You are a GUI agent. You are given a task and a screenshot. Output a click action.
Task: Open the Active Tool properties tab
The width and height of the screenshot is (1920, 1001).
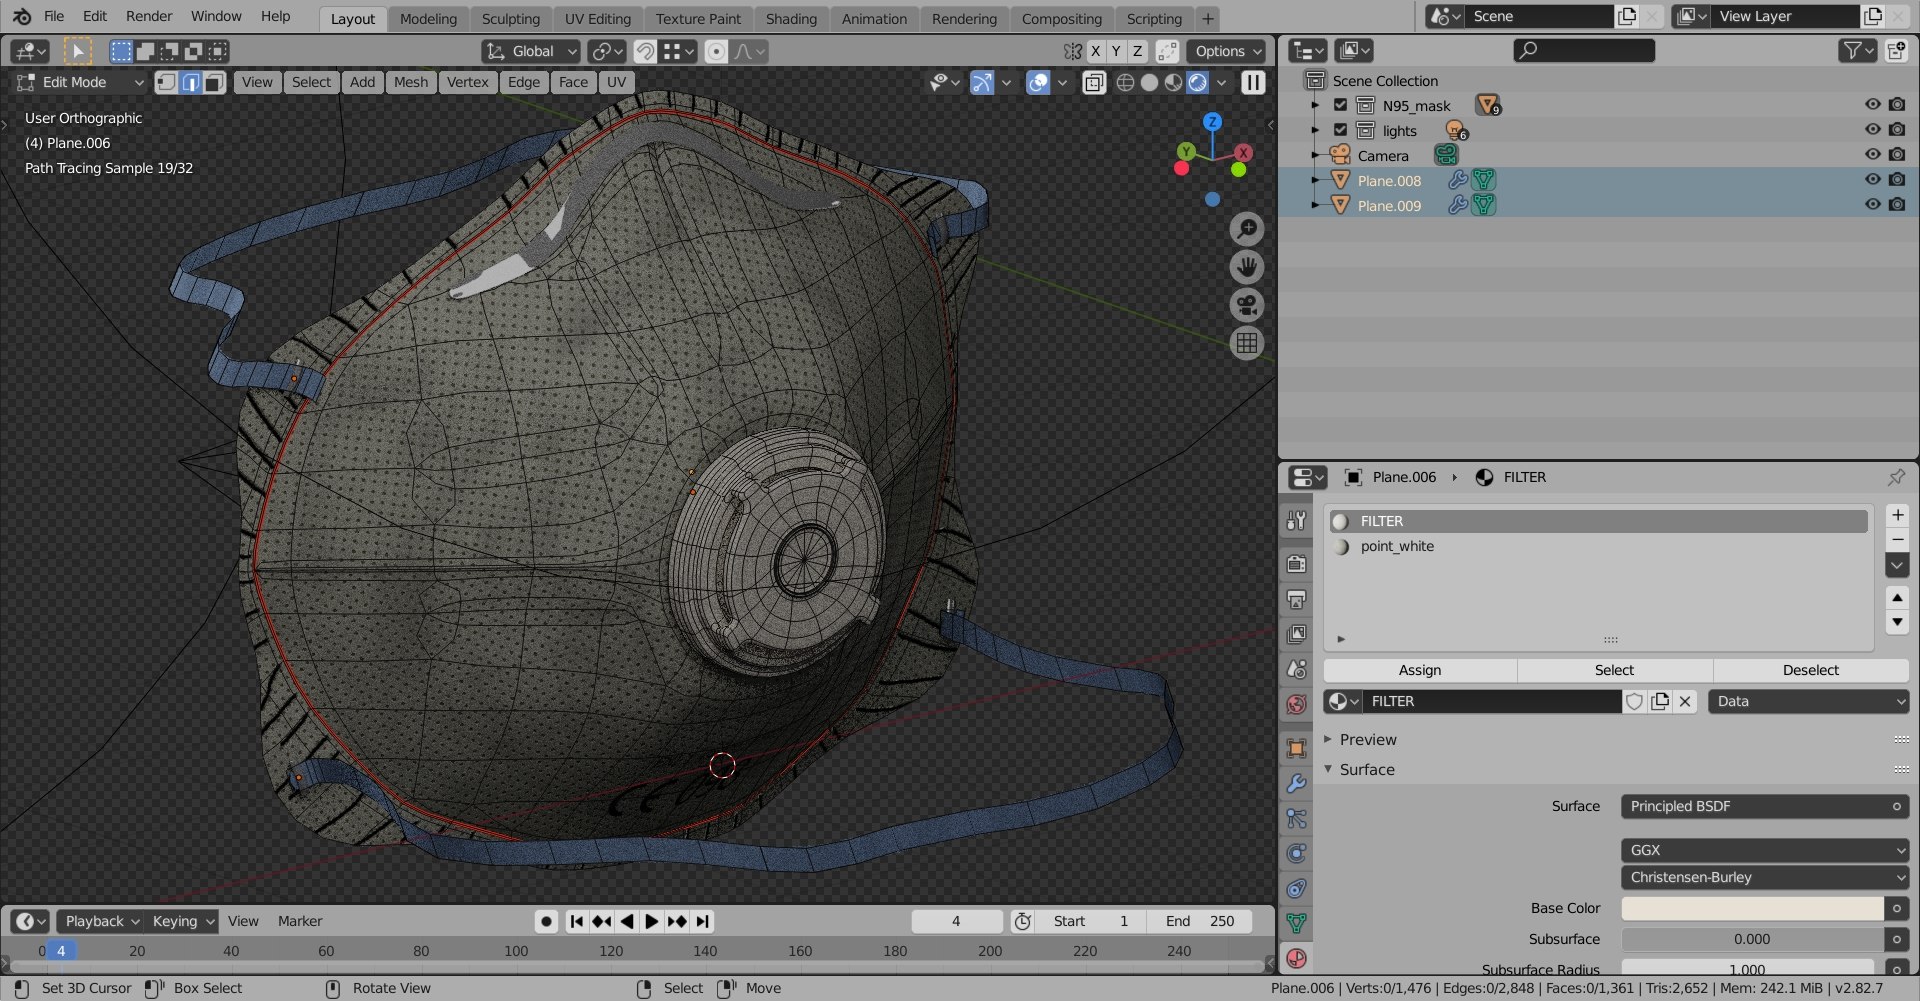[1297, 521]
